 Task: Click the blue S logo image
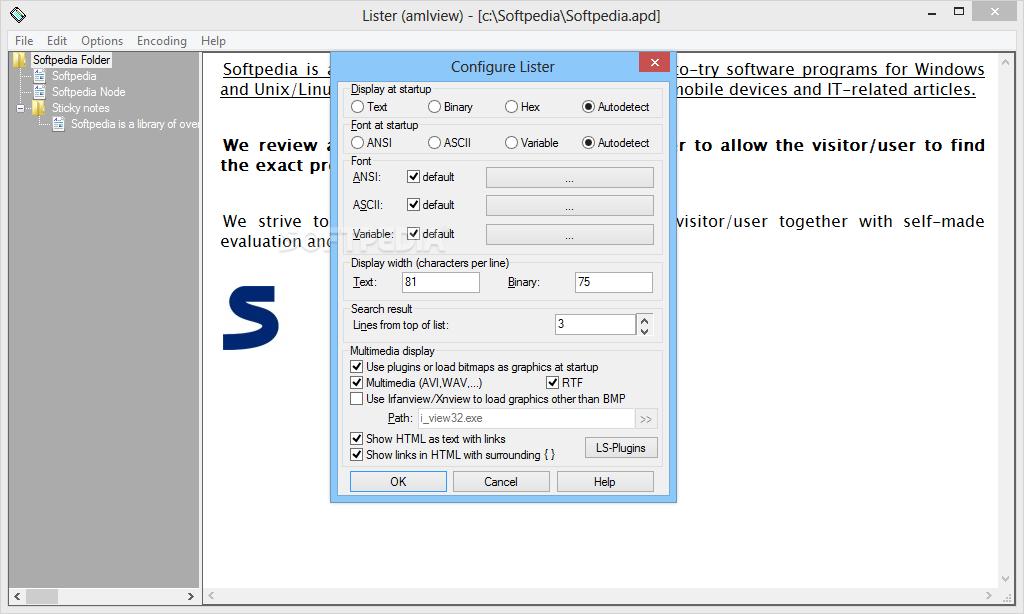251,317
